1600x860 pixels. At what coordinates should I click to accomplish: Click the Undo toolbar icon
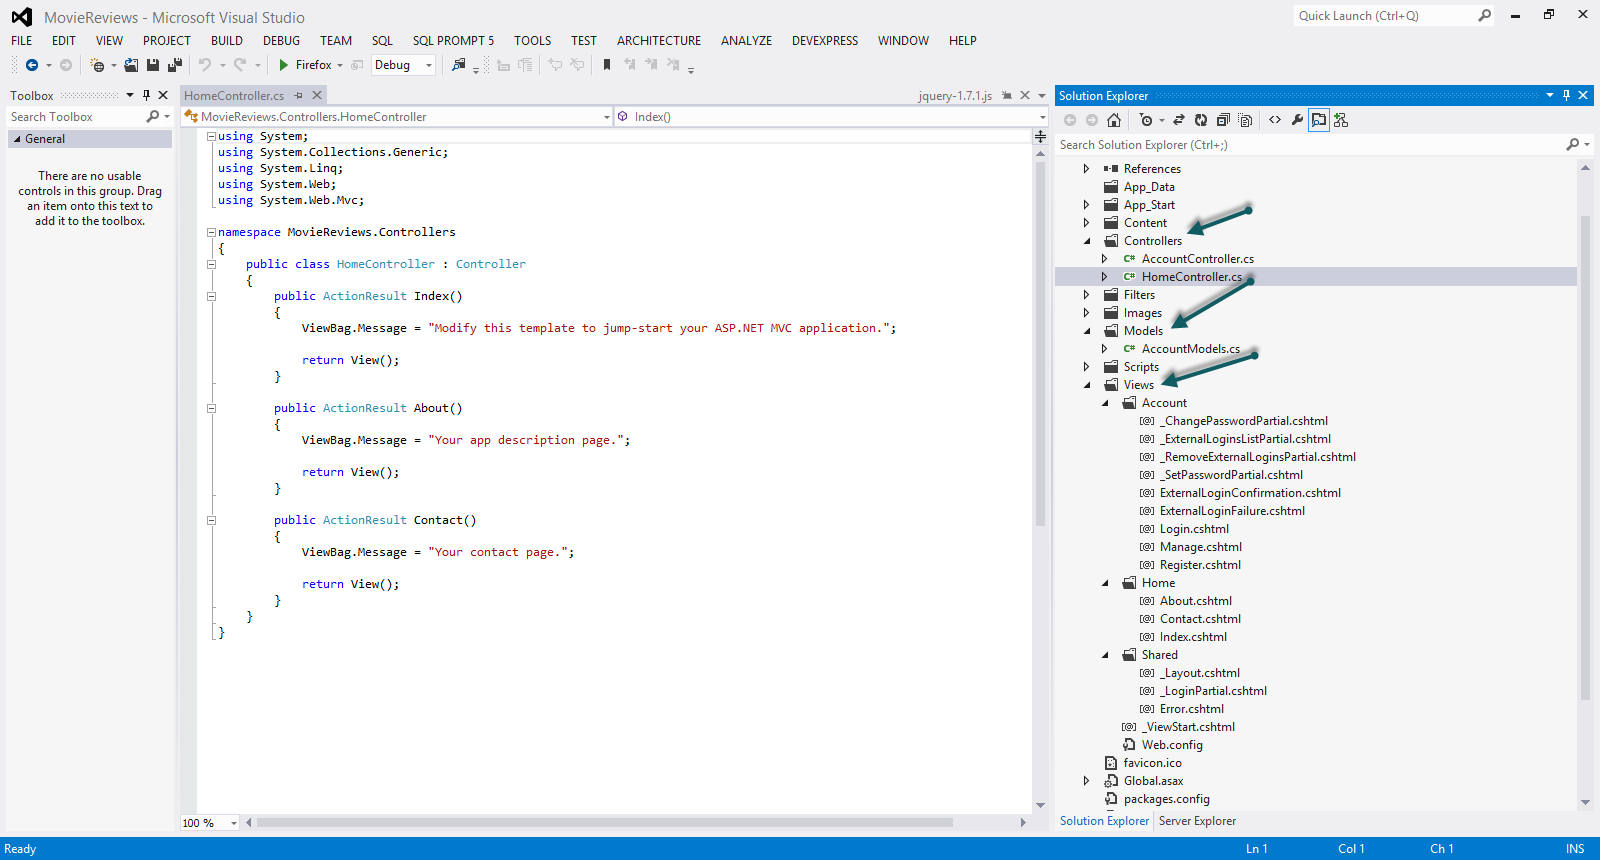pyautogui.click(x=205, y=65)
